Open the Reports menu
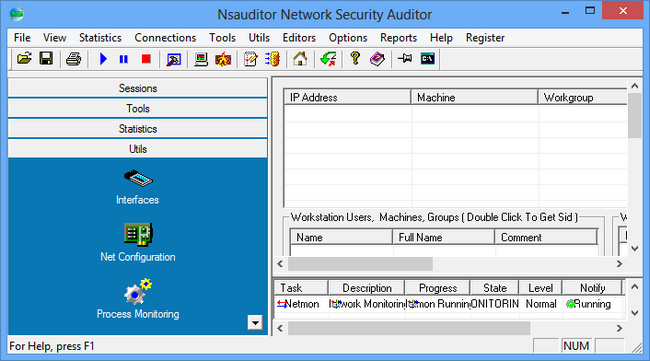 (x=398, y=38)
